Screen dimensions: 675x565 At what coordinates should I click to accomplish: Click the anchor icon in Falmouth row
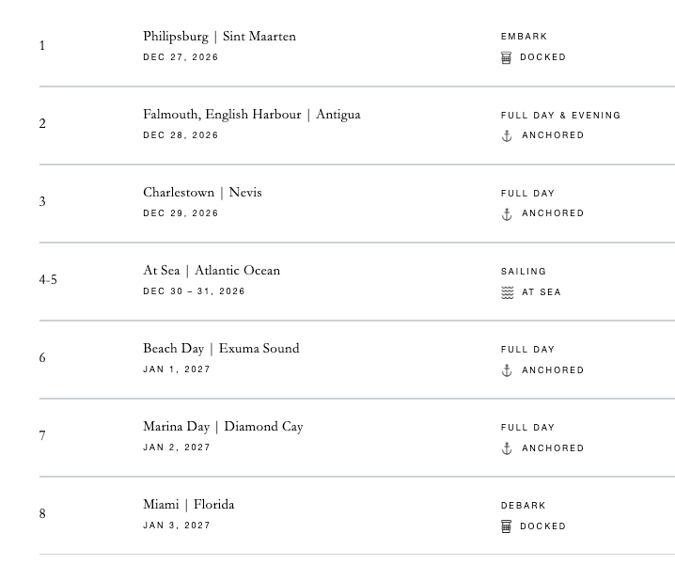(507, 136)
